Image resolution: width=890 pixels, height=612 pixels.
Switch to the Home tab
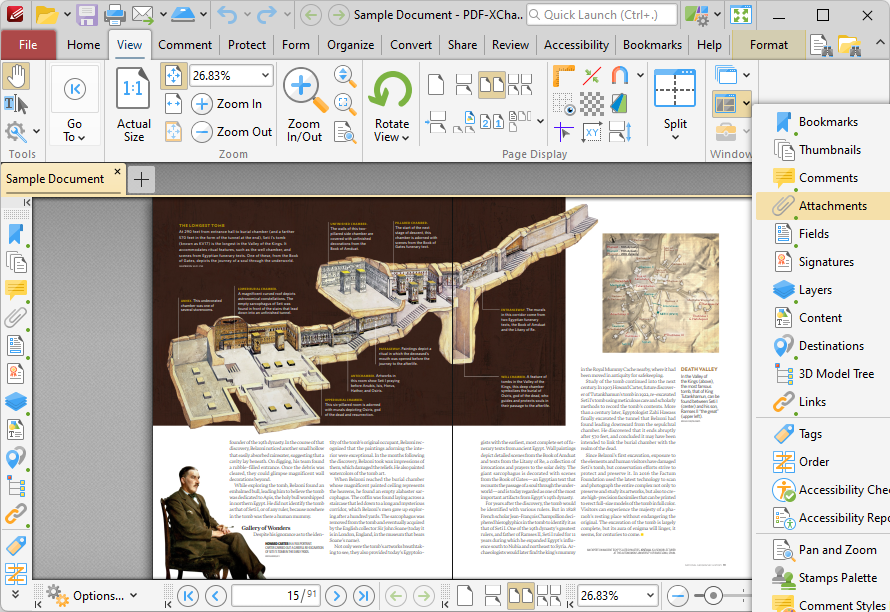click(83, 45)
